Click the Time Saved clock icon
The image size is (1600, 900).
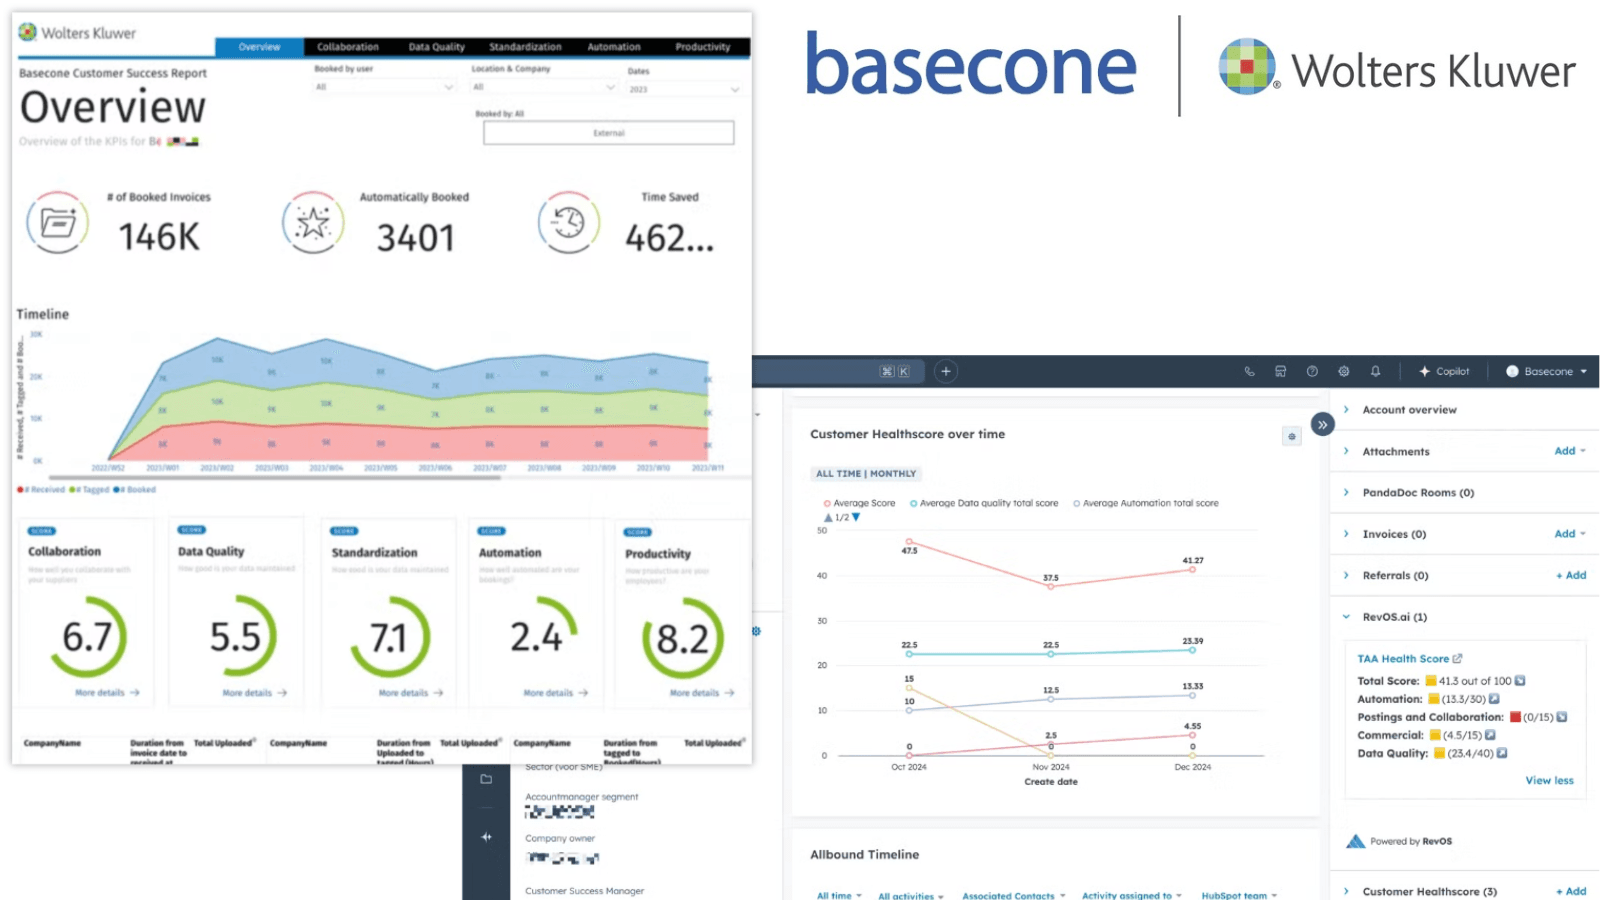coord(569,222)
